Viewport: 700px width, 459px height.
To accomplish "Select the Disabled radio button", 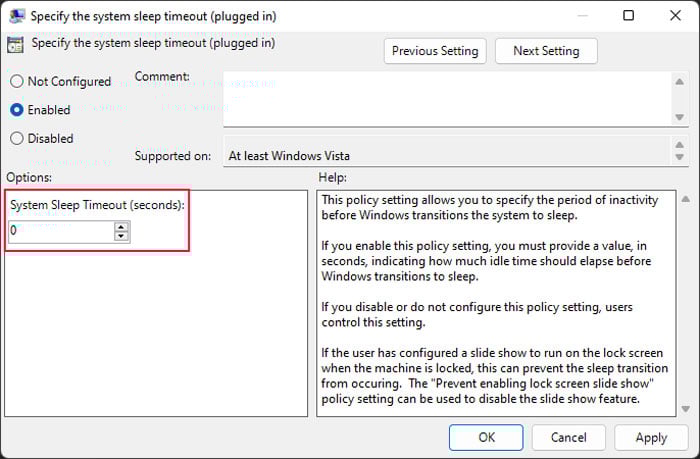I will 17,138.
